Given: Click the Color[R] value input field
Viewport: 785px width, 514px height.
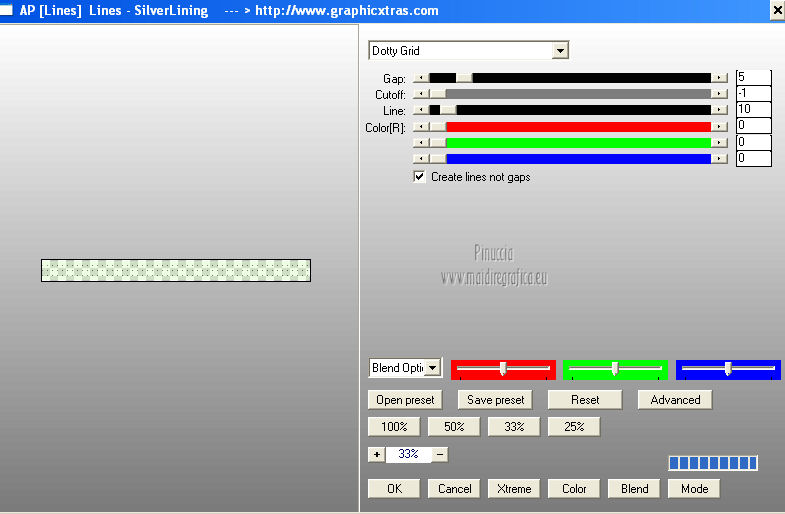Looking at the screenshot, I should (x=753, y=125).
